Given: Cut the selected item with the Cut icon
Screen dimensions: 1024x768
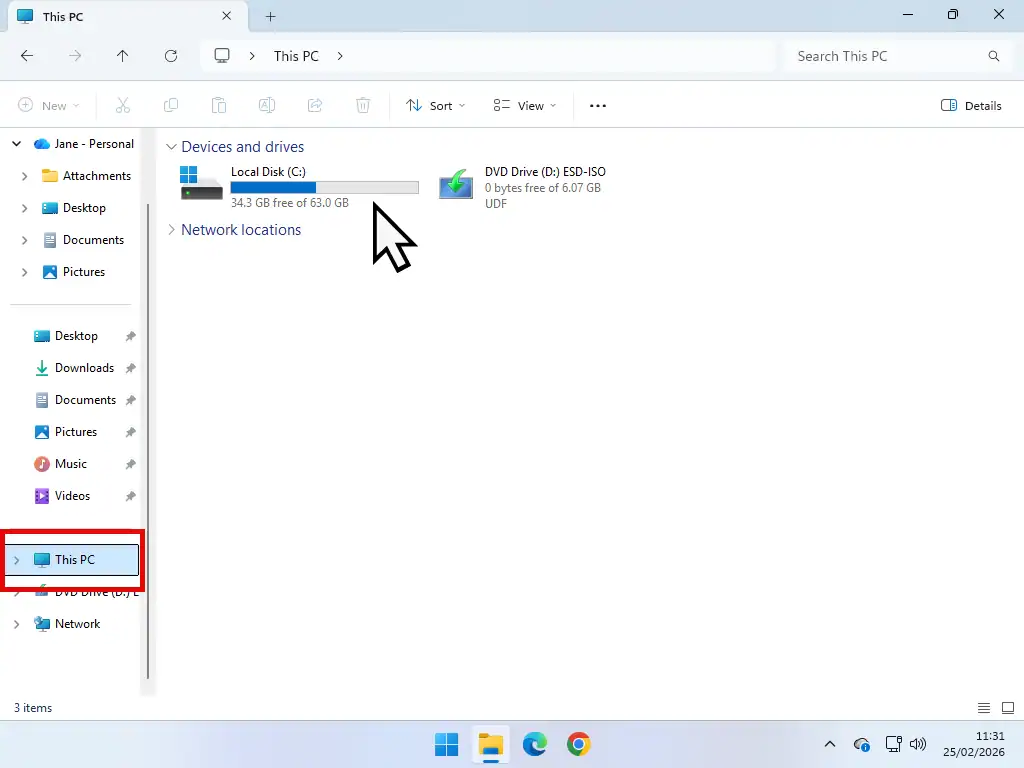Looking at the screenshot, I should pos(122,105).
